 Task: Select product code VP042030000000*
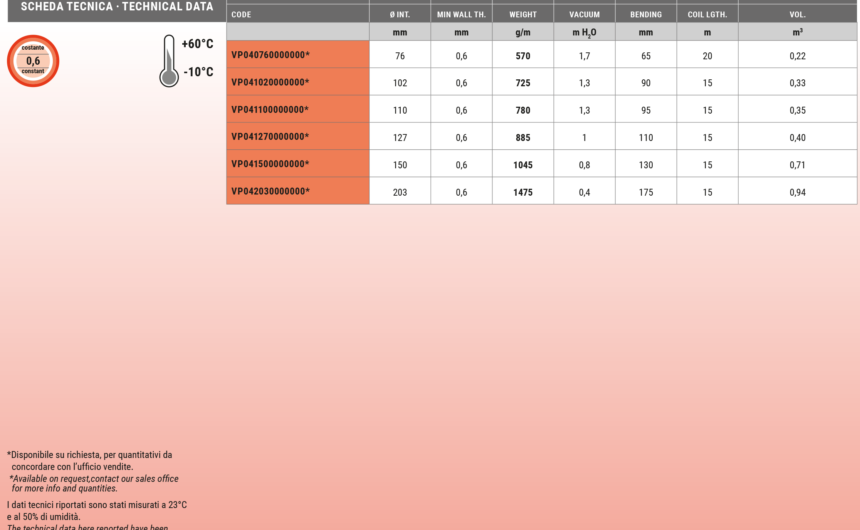point(270,191)
